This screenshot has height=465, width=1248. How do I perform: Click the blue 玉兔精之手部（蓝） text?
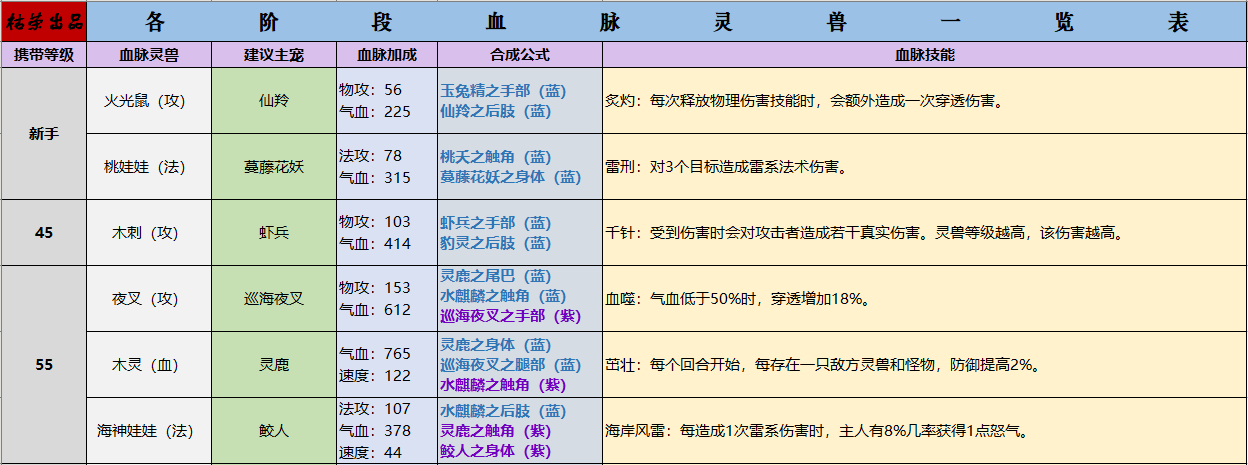pos(503,90)
